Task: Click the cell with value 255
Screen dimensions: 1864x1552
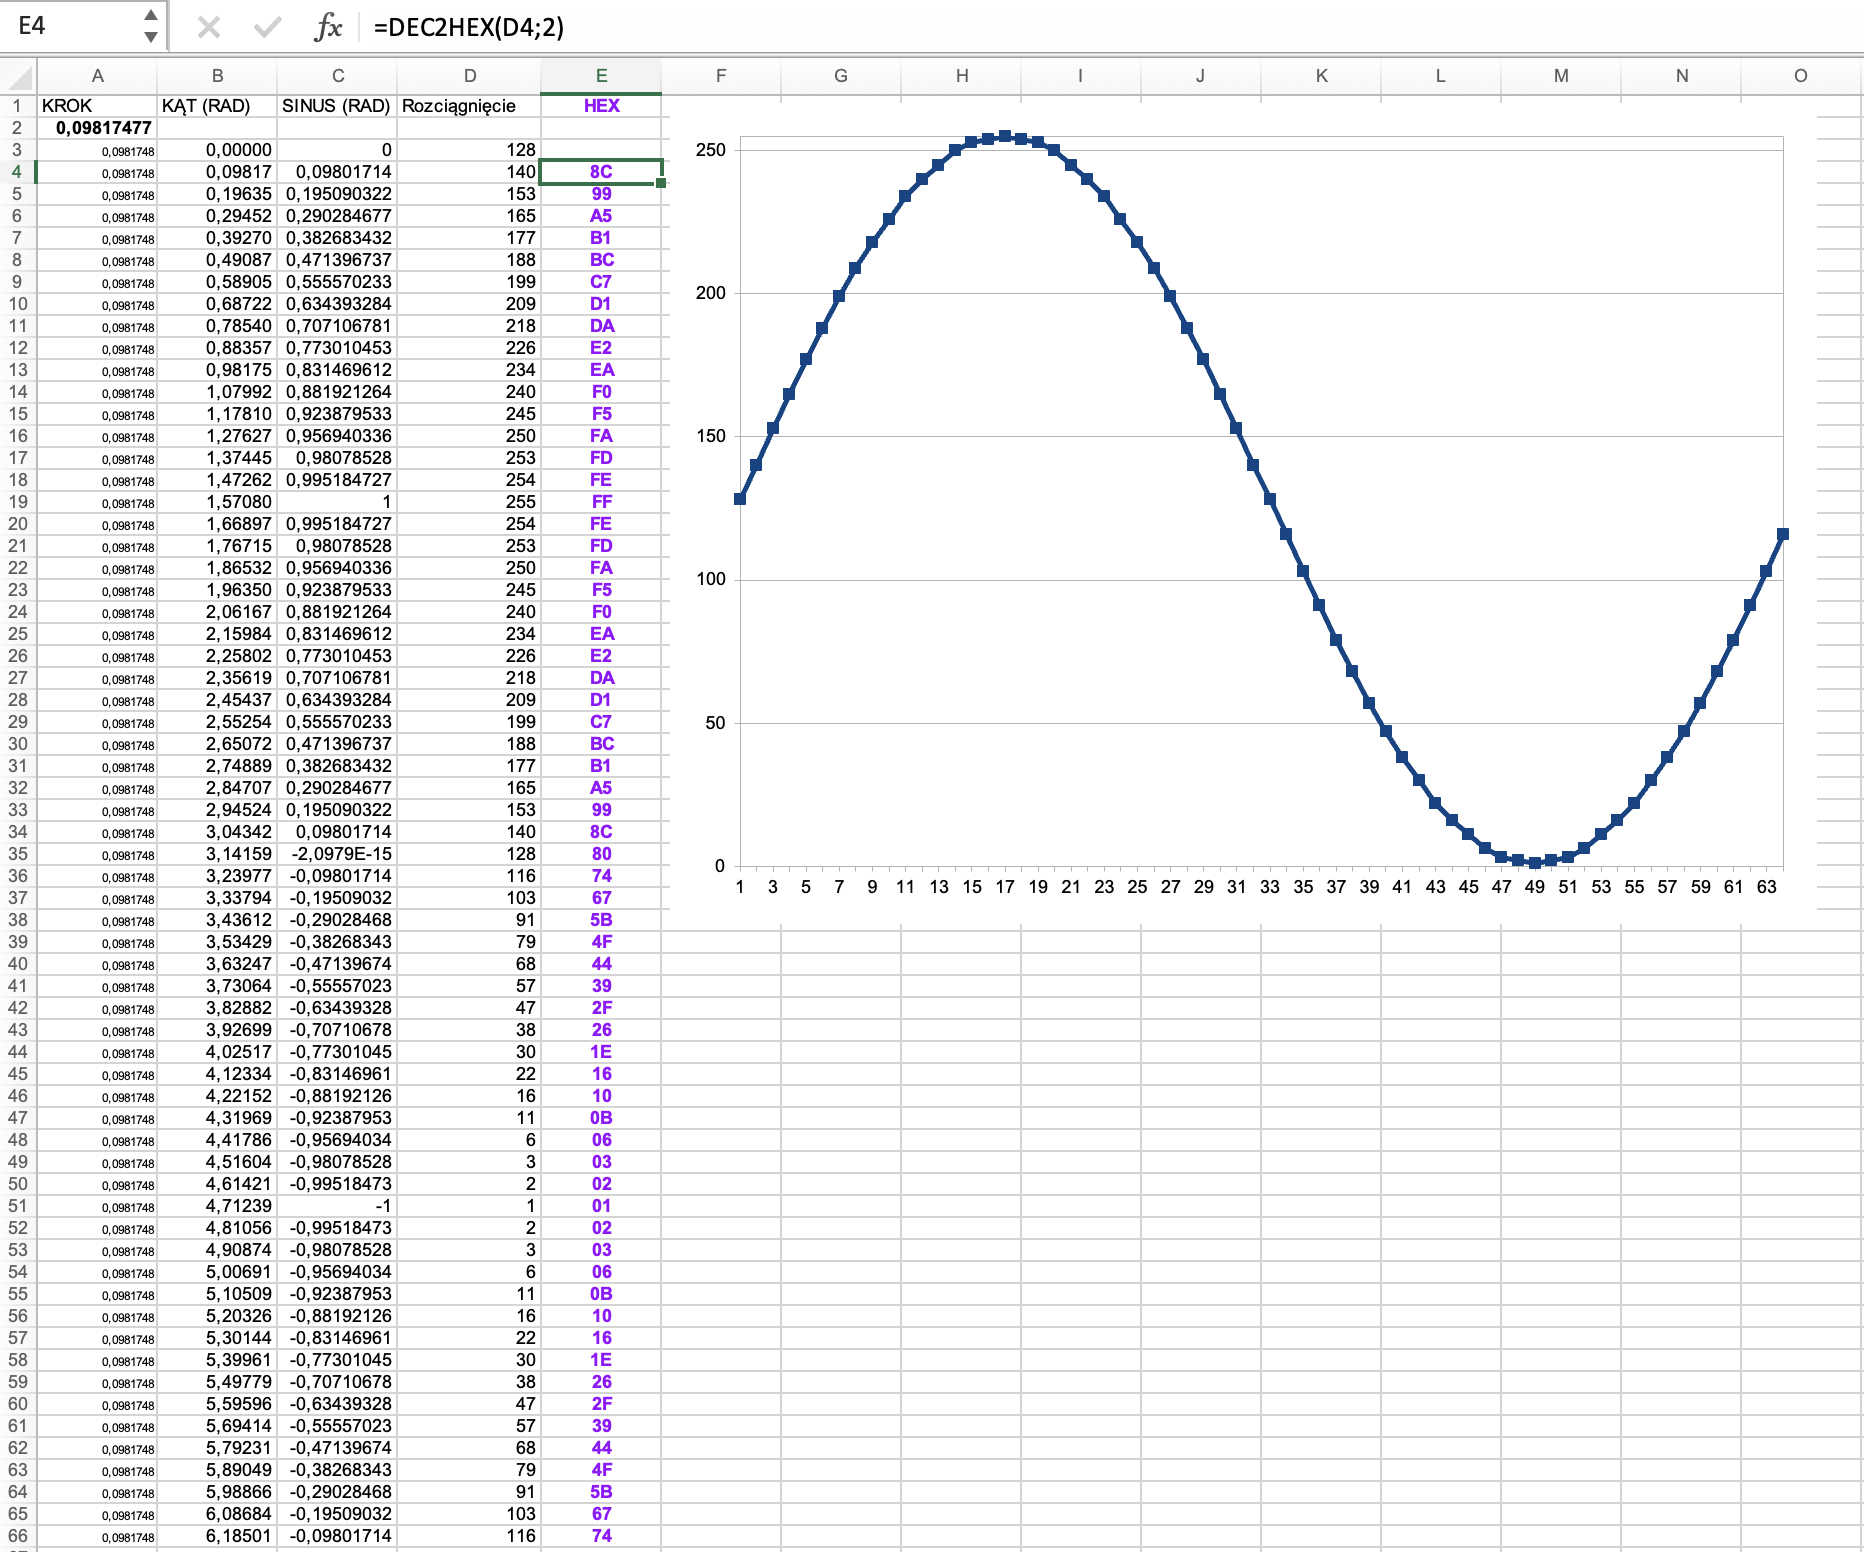Action: pos(469,502)
